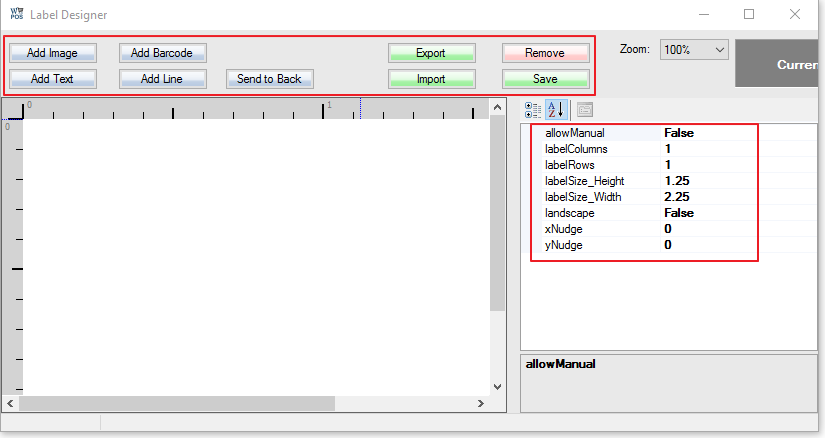825x438 pixels.
Task: Open the Property Pages icon
Action: coord(585,110)
